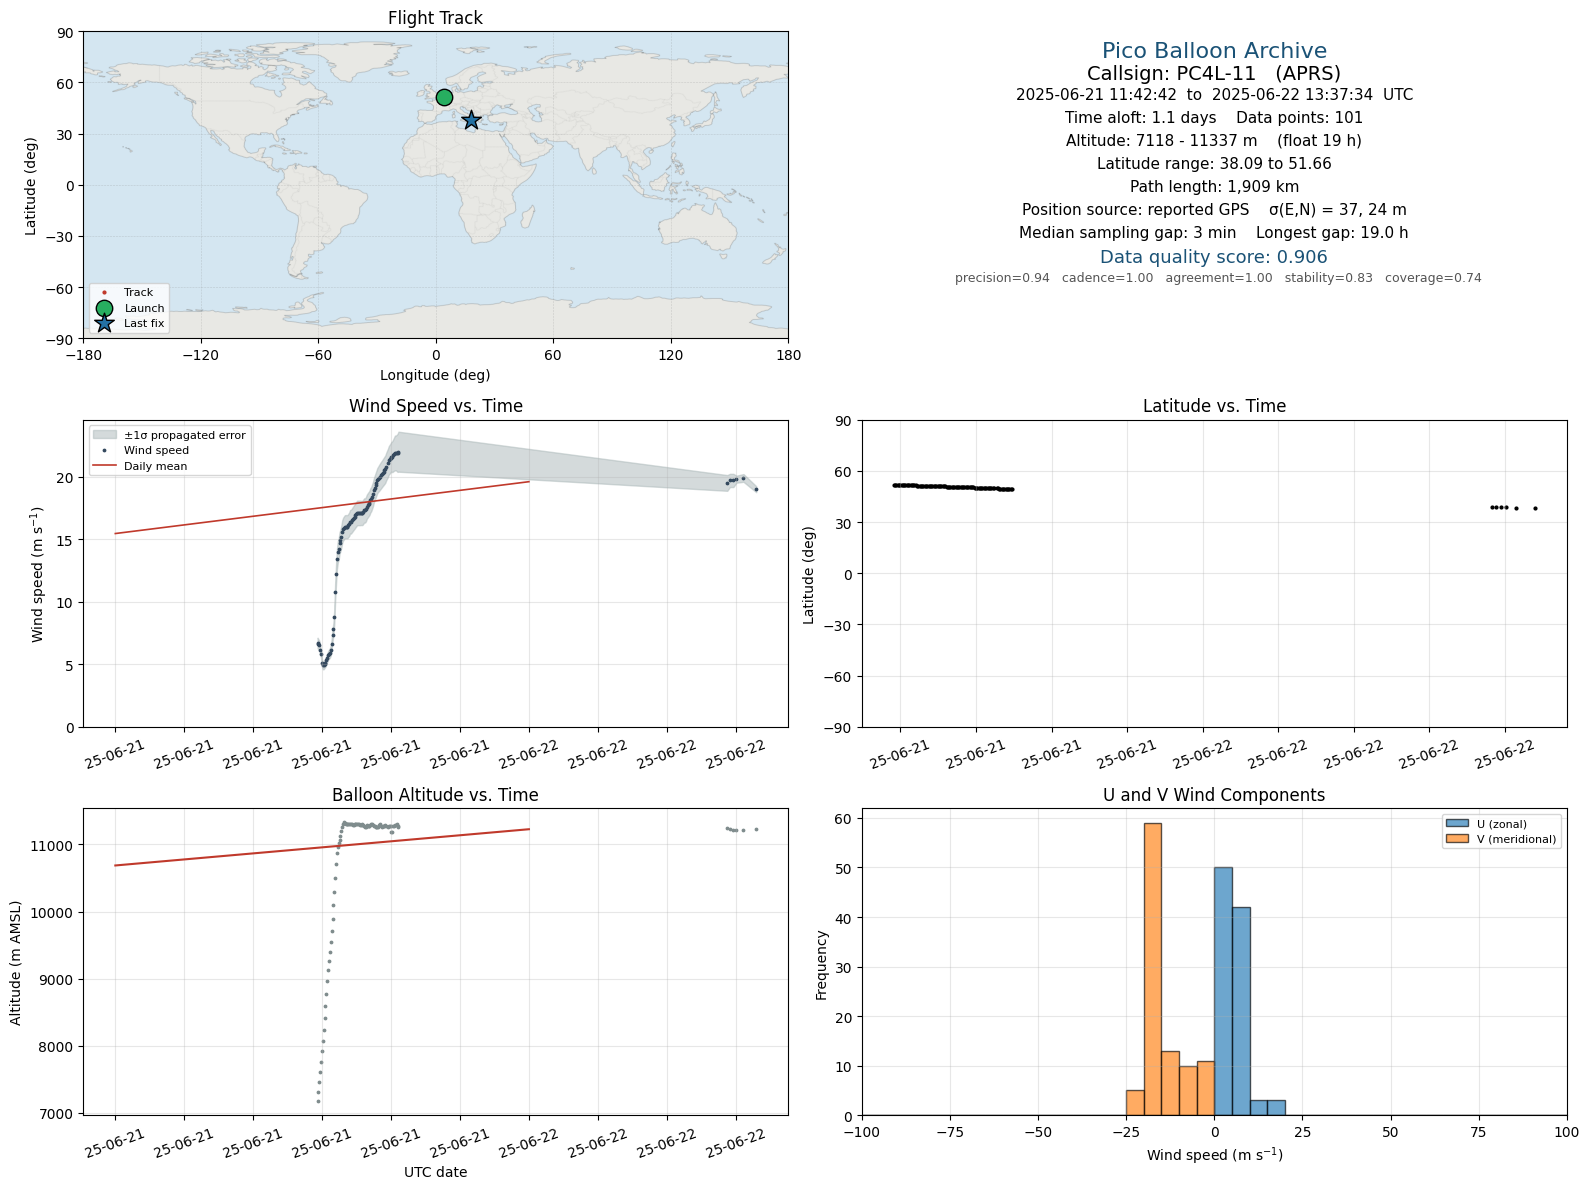Click the precision/cadence/agreement score breakdown line
1590x1189 pixels.
click(1218, 278)
